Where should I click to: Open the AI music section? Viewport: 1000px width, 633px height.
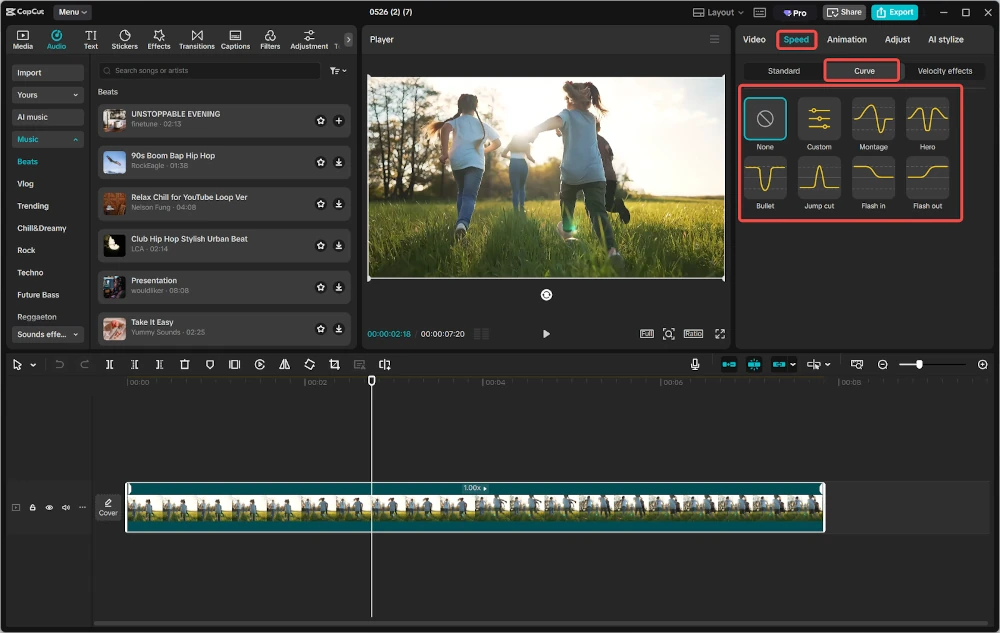[47, 117]
